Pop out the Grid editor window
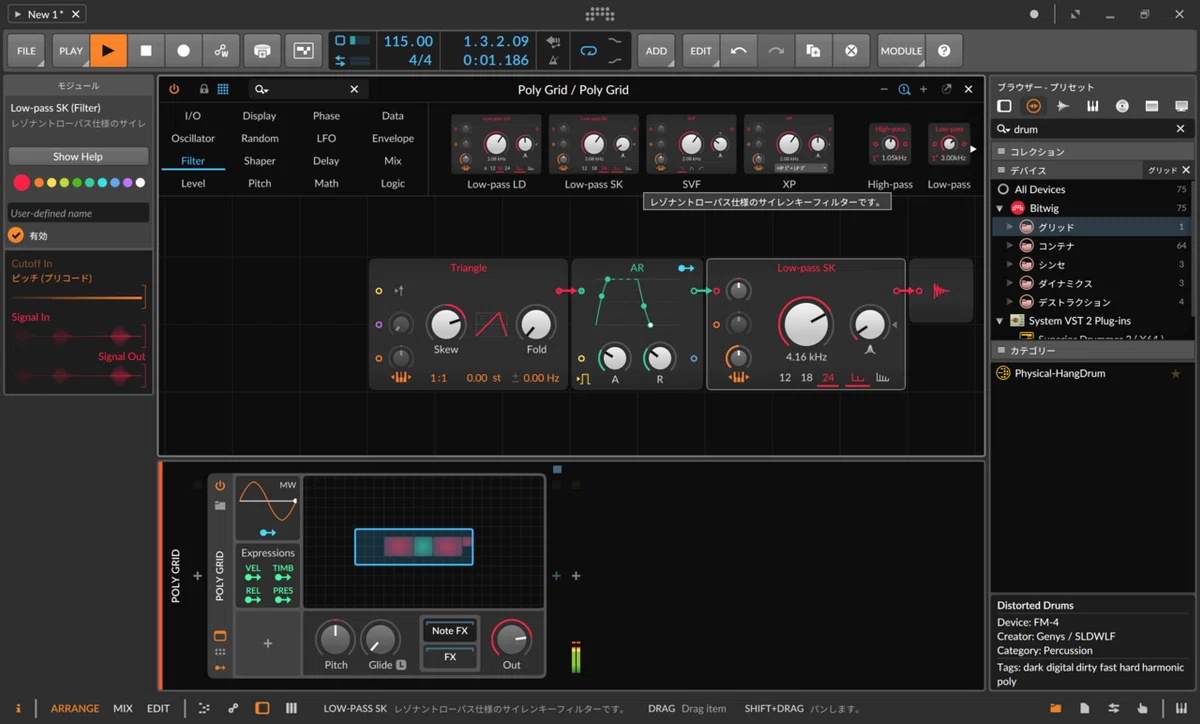 pos(947,89)
